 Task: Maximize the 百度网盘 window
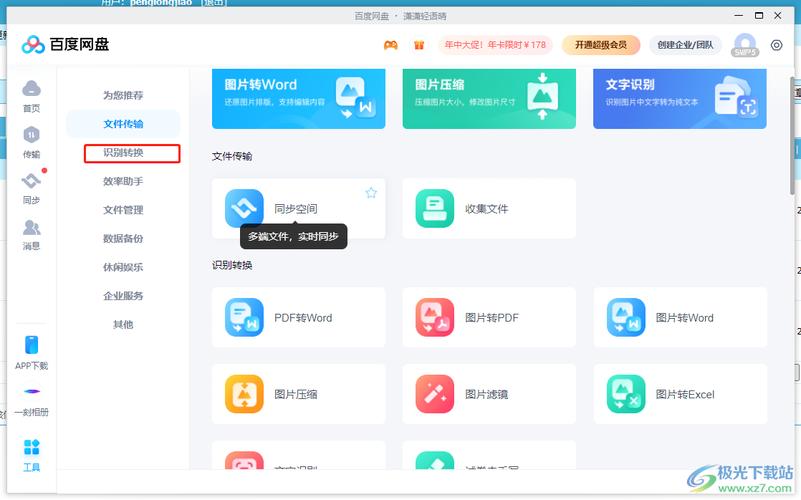pyautogui.click(x=759, y=15)
